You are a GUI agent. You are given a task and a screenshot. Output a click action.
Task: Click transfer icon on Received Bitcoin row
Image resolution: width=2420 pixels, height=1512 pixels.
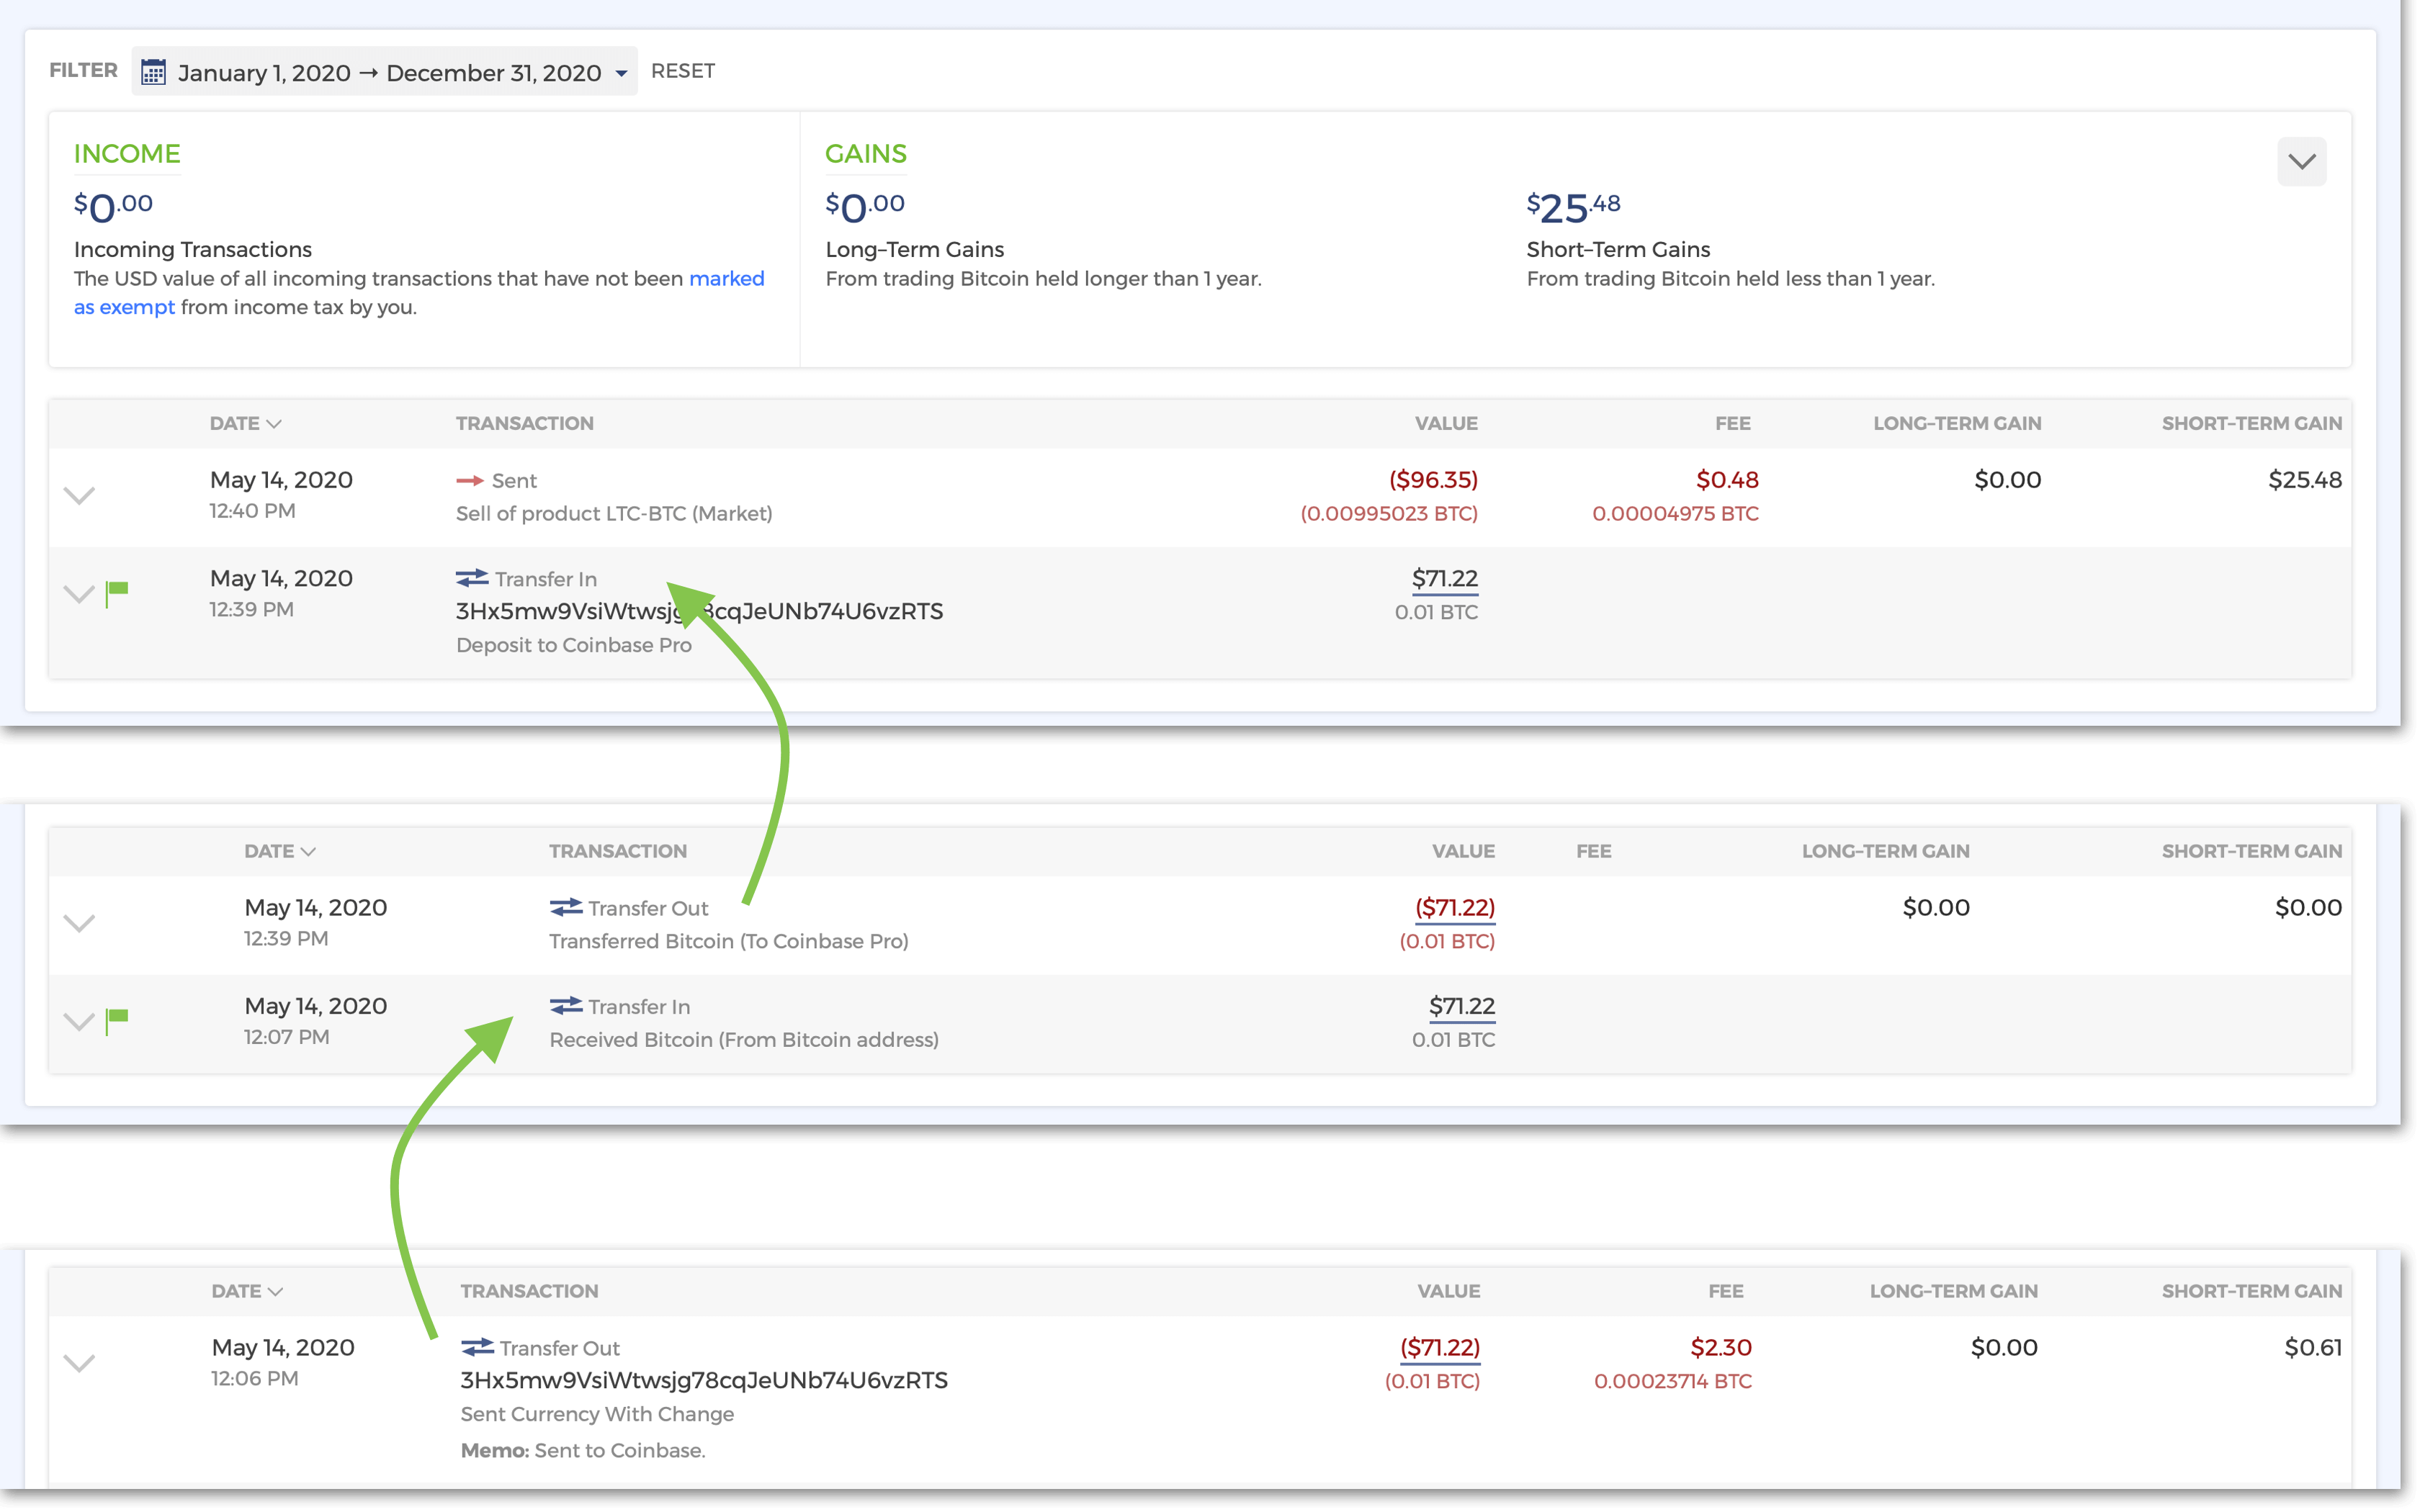tap(566, 1005)
